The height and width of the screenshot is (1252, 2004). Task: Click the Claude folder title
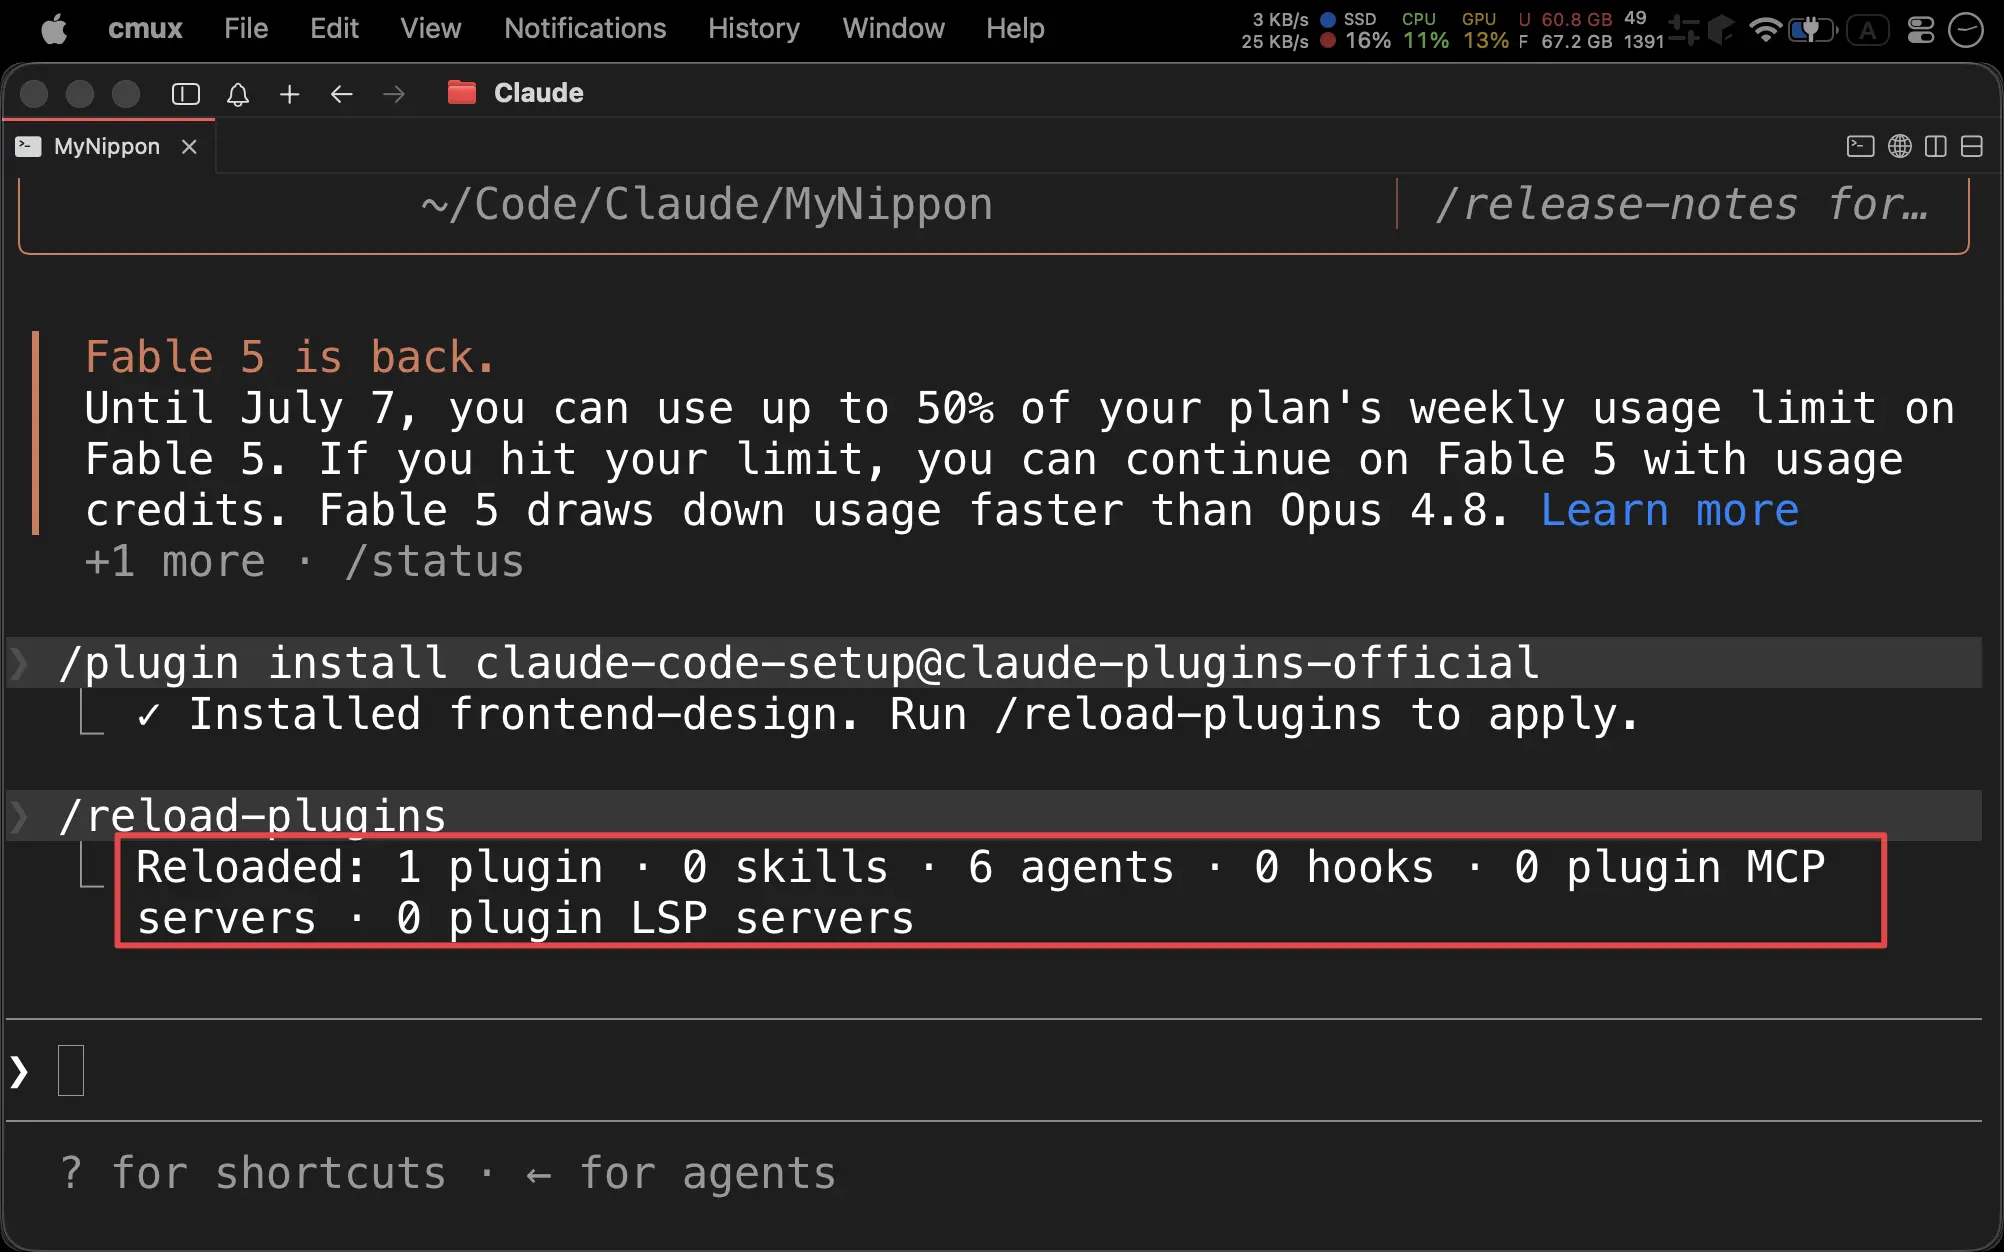coord(538,93)
